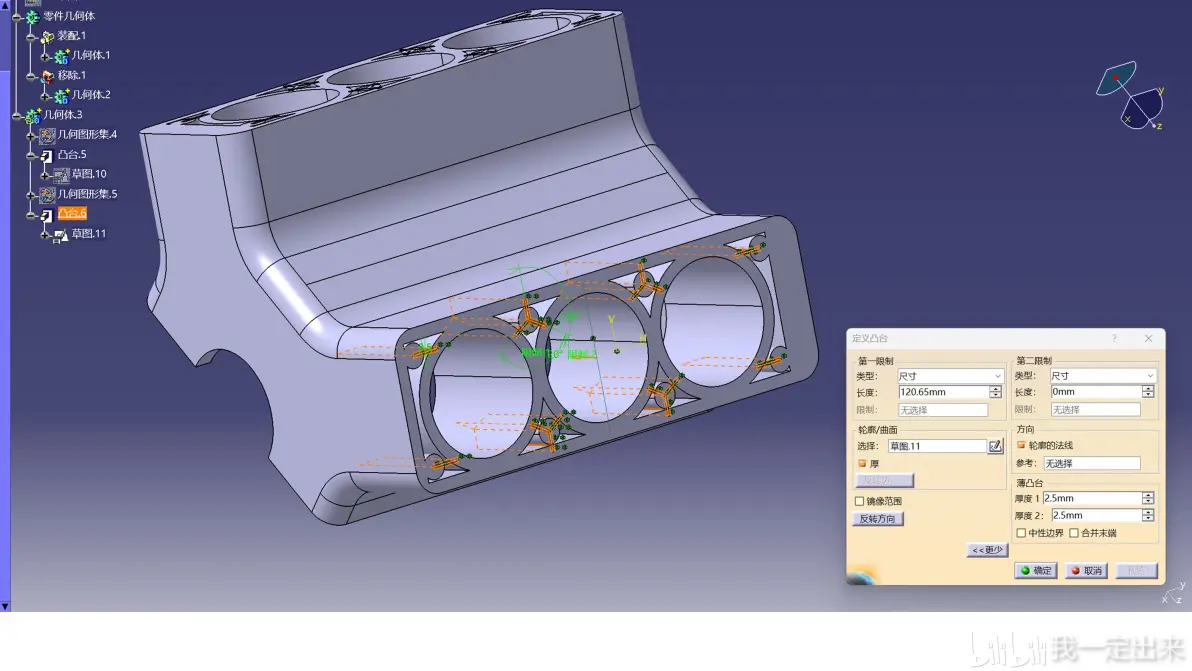Click the 反转方向 button
The width and height of the screenshot is (1192, 671).
click(x=877, y=519)
